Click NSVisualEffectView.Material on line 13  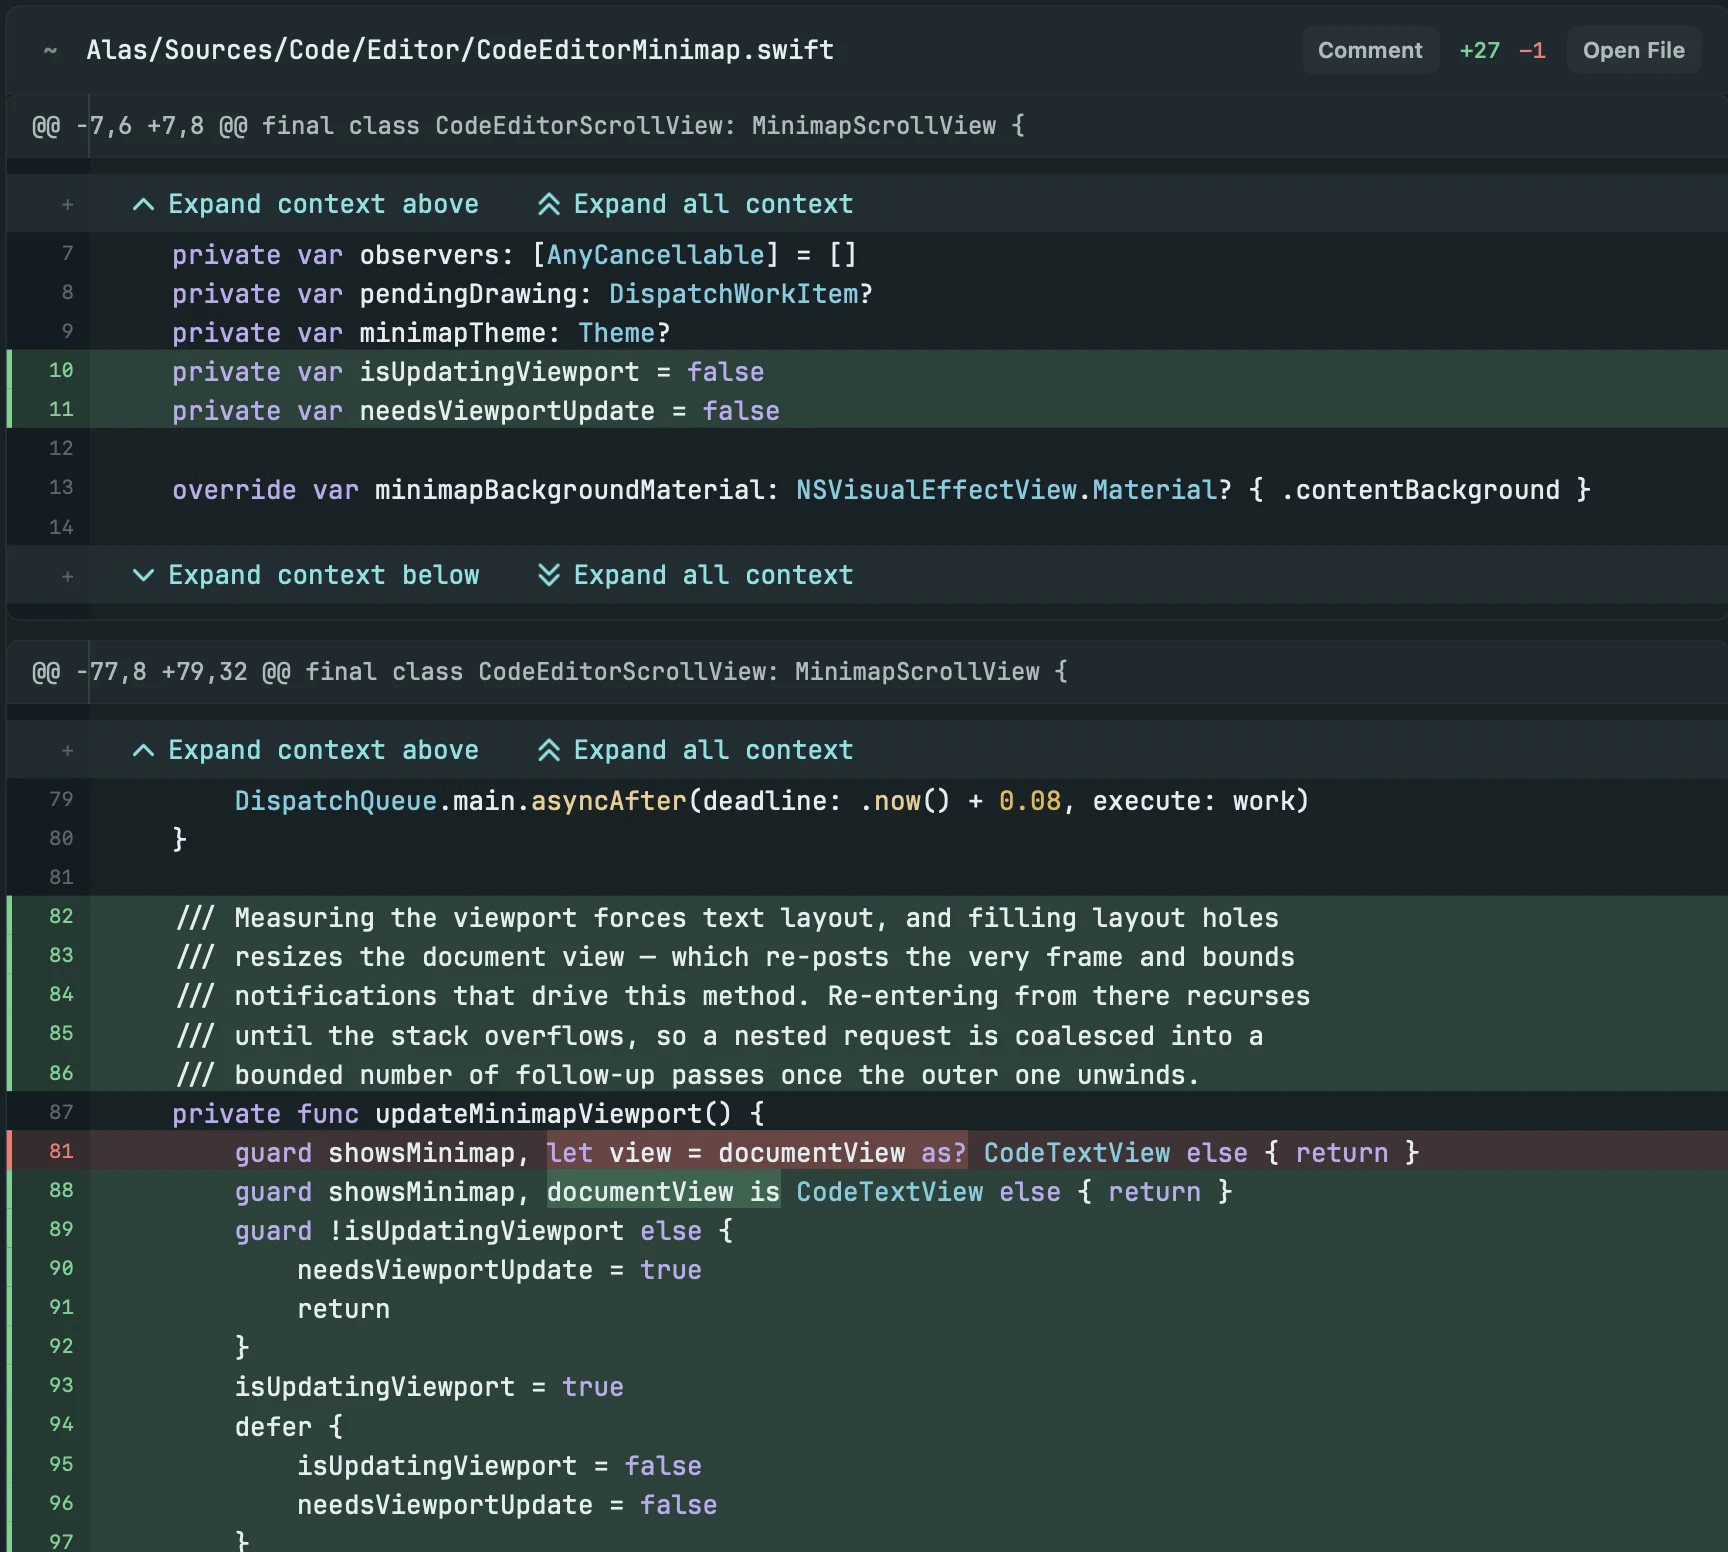1006,490
